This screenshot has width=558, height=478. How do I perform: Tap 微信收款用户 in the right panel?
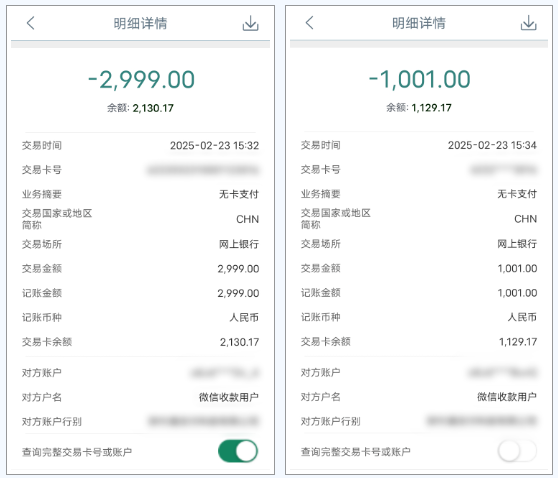click(x=507, y=396)
